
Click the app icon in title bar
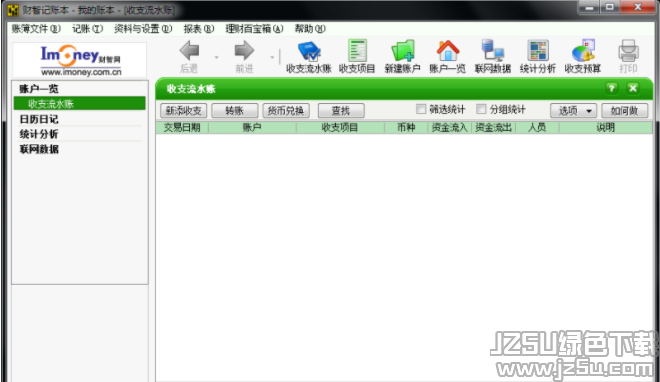pyautogui.click(x=13, y=10)
